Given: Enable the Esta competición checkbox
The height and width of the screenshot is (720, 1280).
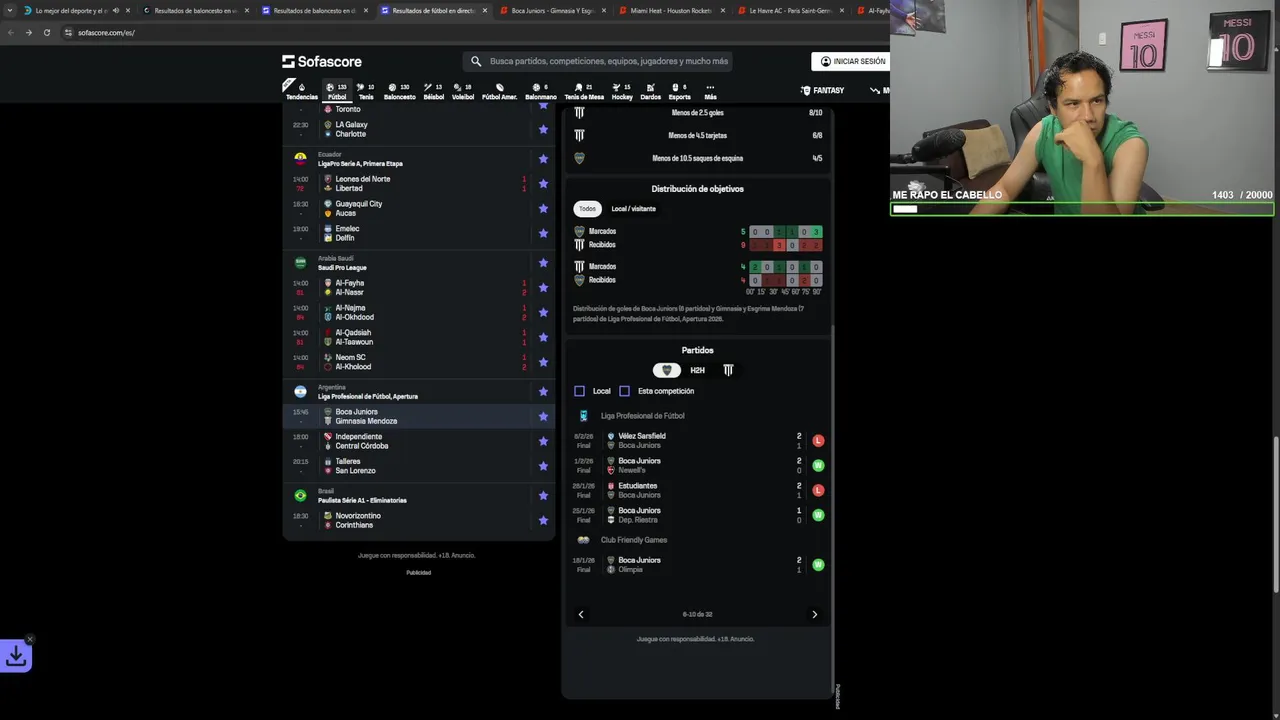Looking at the screenshot, I should (624, 391).
